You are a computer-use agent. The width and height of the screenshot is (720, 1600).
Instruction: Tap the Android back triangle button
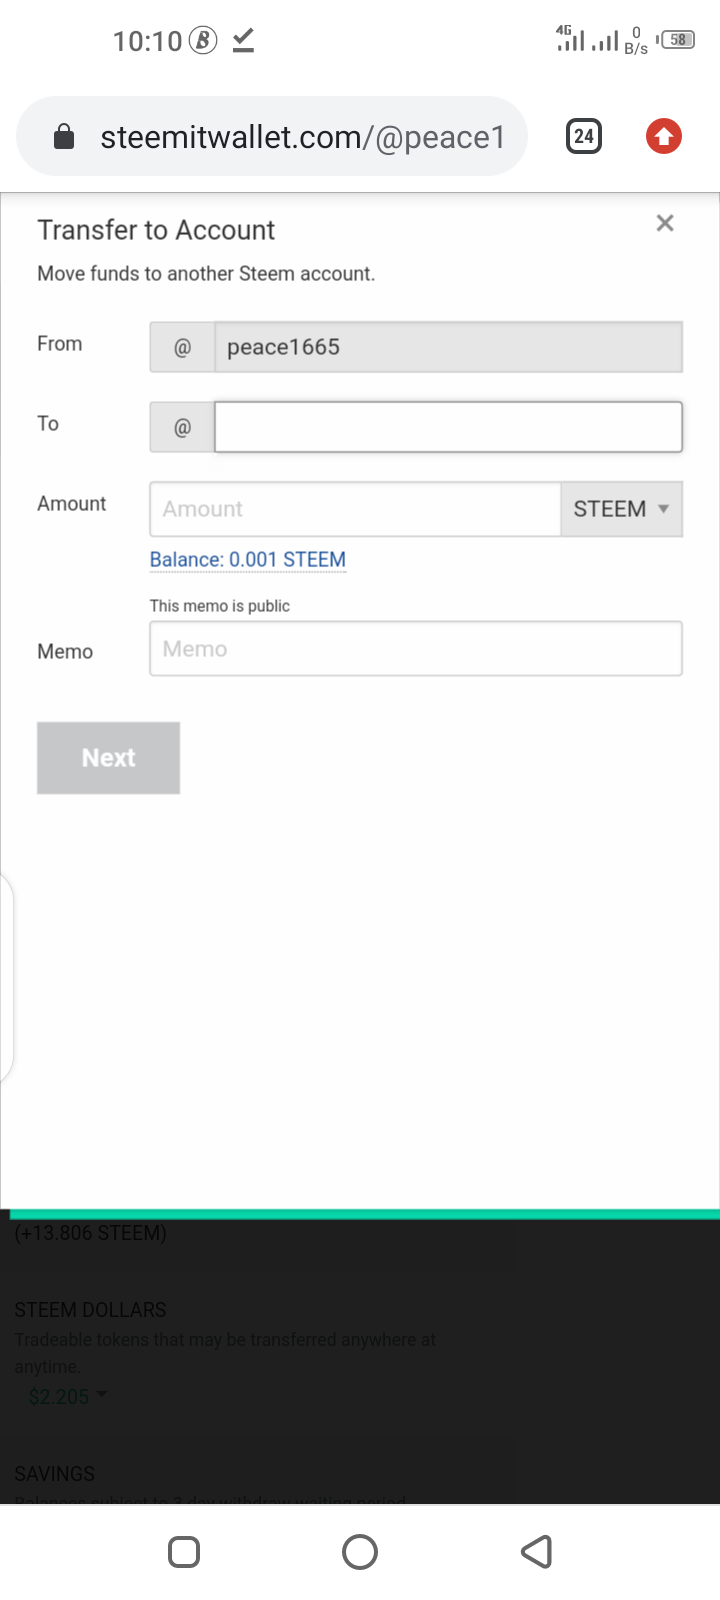537,1552
